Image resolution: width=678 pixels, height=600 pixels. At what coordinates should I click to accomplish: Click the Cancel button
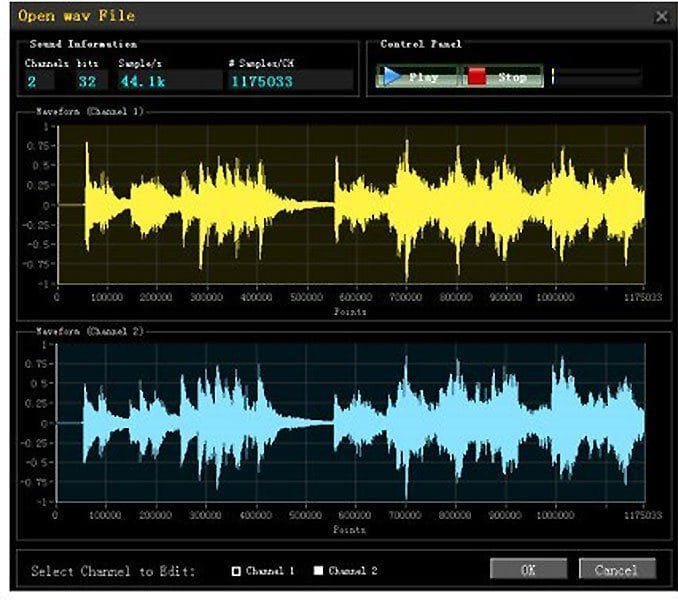[x=617, y=570]
